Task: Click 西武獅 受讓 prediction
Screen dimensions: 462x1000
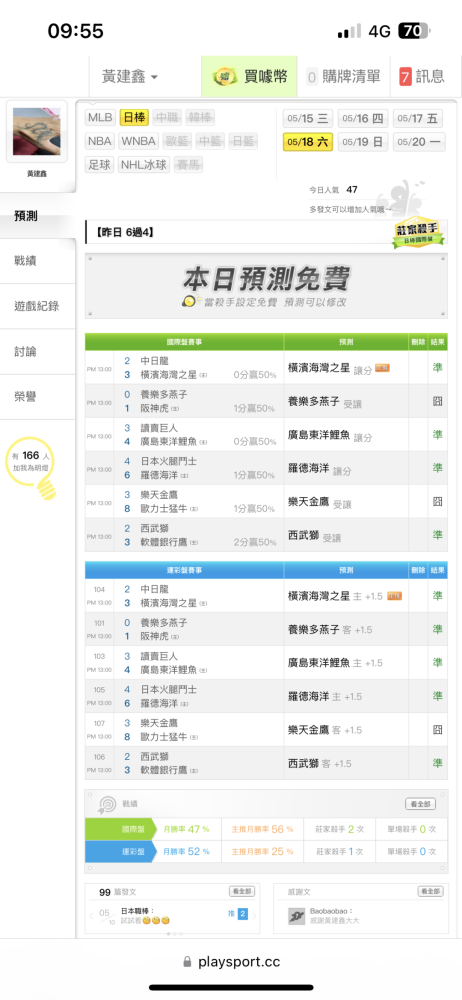Action: [315, 536]
